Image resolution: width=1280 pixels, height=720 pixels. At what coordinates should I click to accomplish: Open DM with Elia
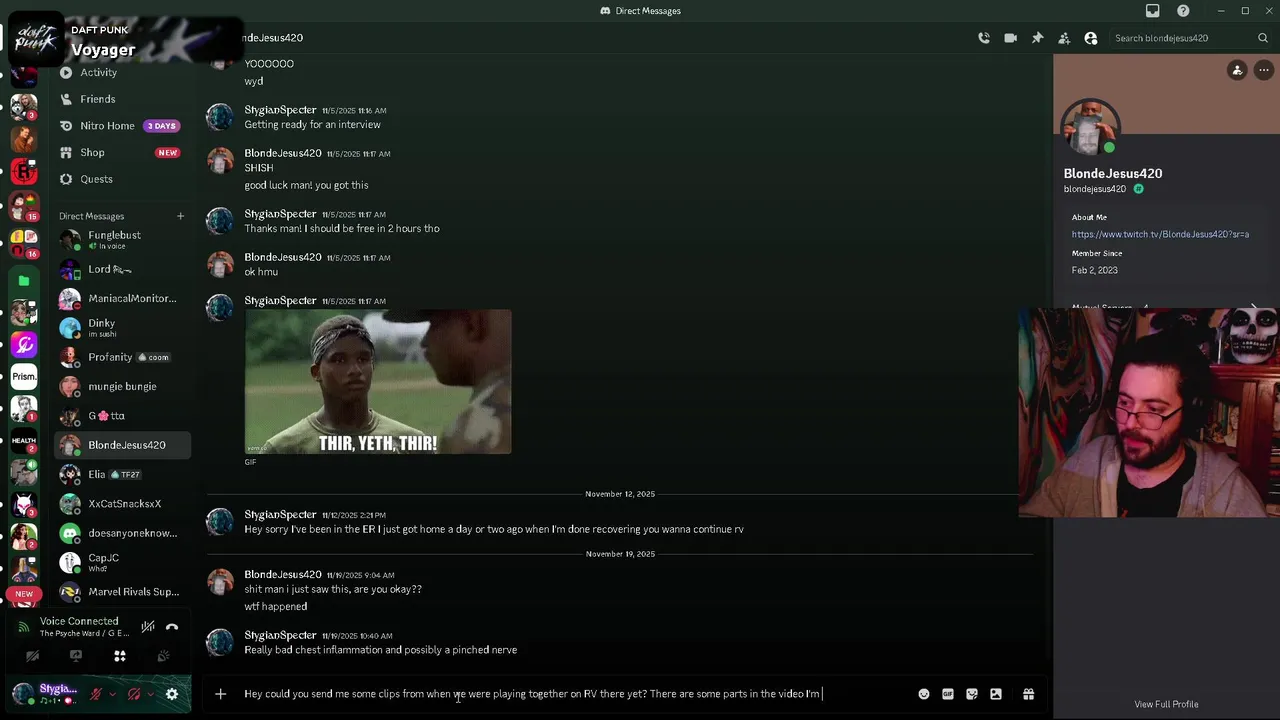(x=122, y=474)
